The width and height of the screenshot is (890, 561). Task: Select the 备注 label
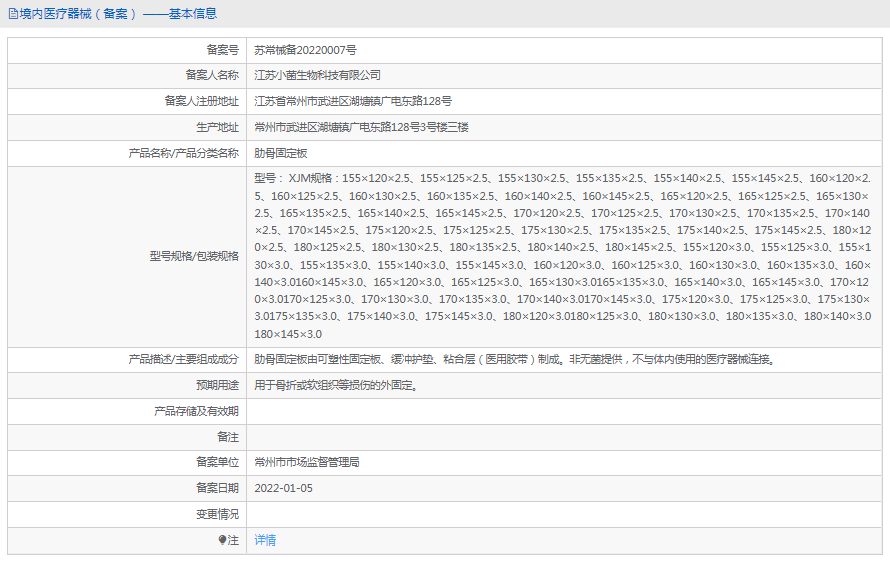(228, 437)
